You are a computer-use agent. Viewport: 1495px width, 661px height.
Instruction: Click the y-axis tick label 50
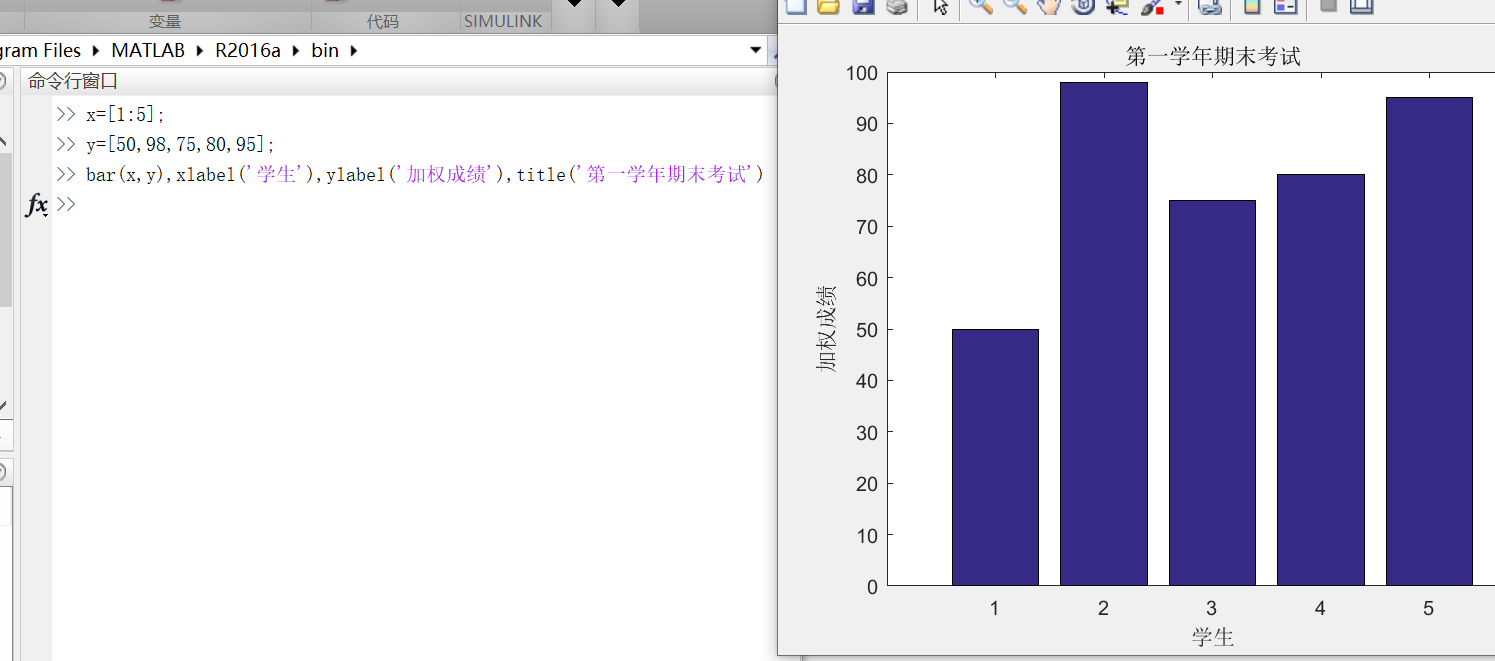click(866, 329)
